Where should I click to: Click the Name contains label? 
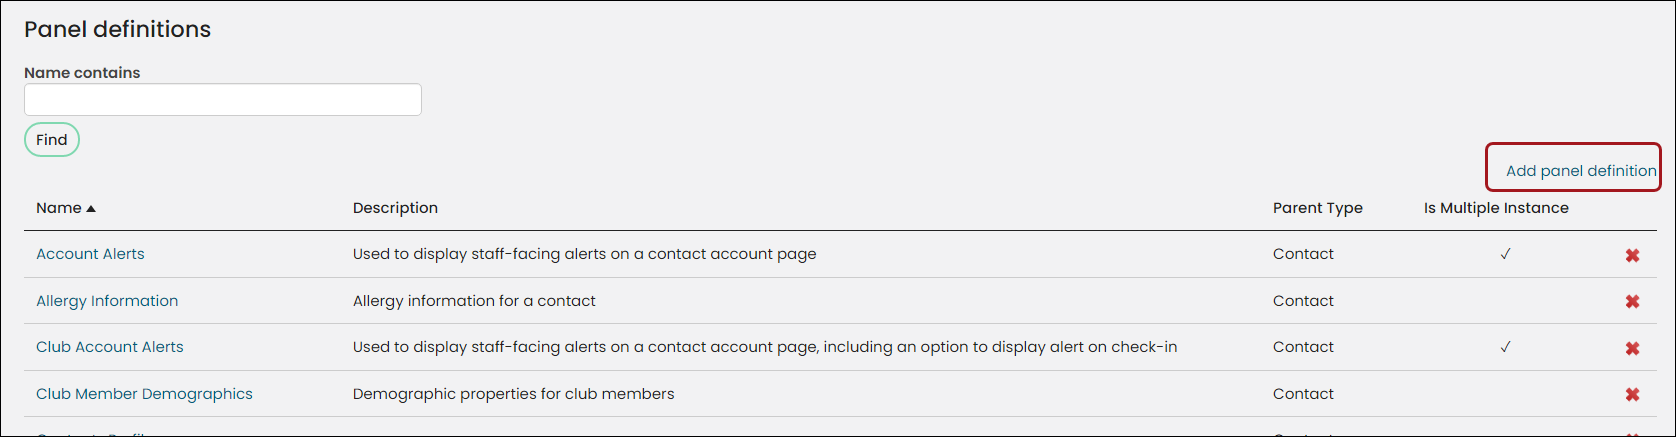pos(82,73)
